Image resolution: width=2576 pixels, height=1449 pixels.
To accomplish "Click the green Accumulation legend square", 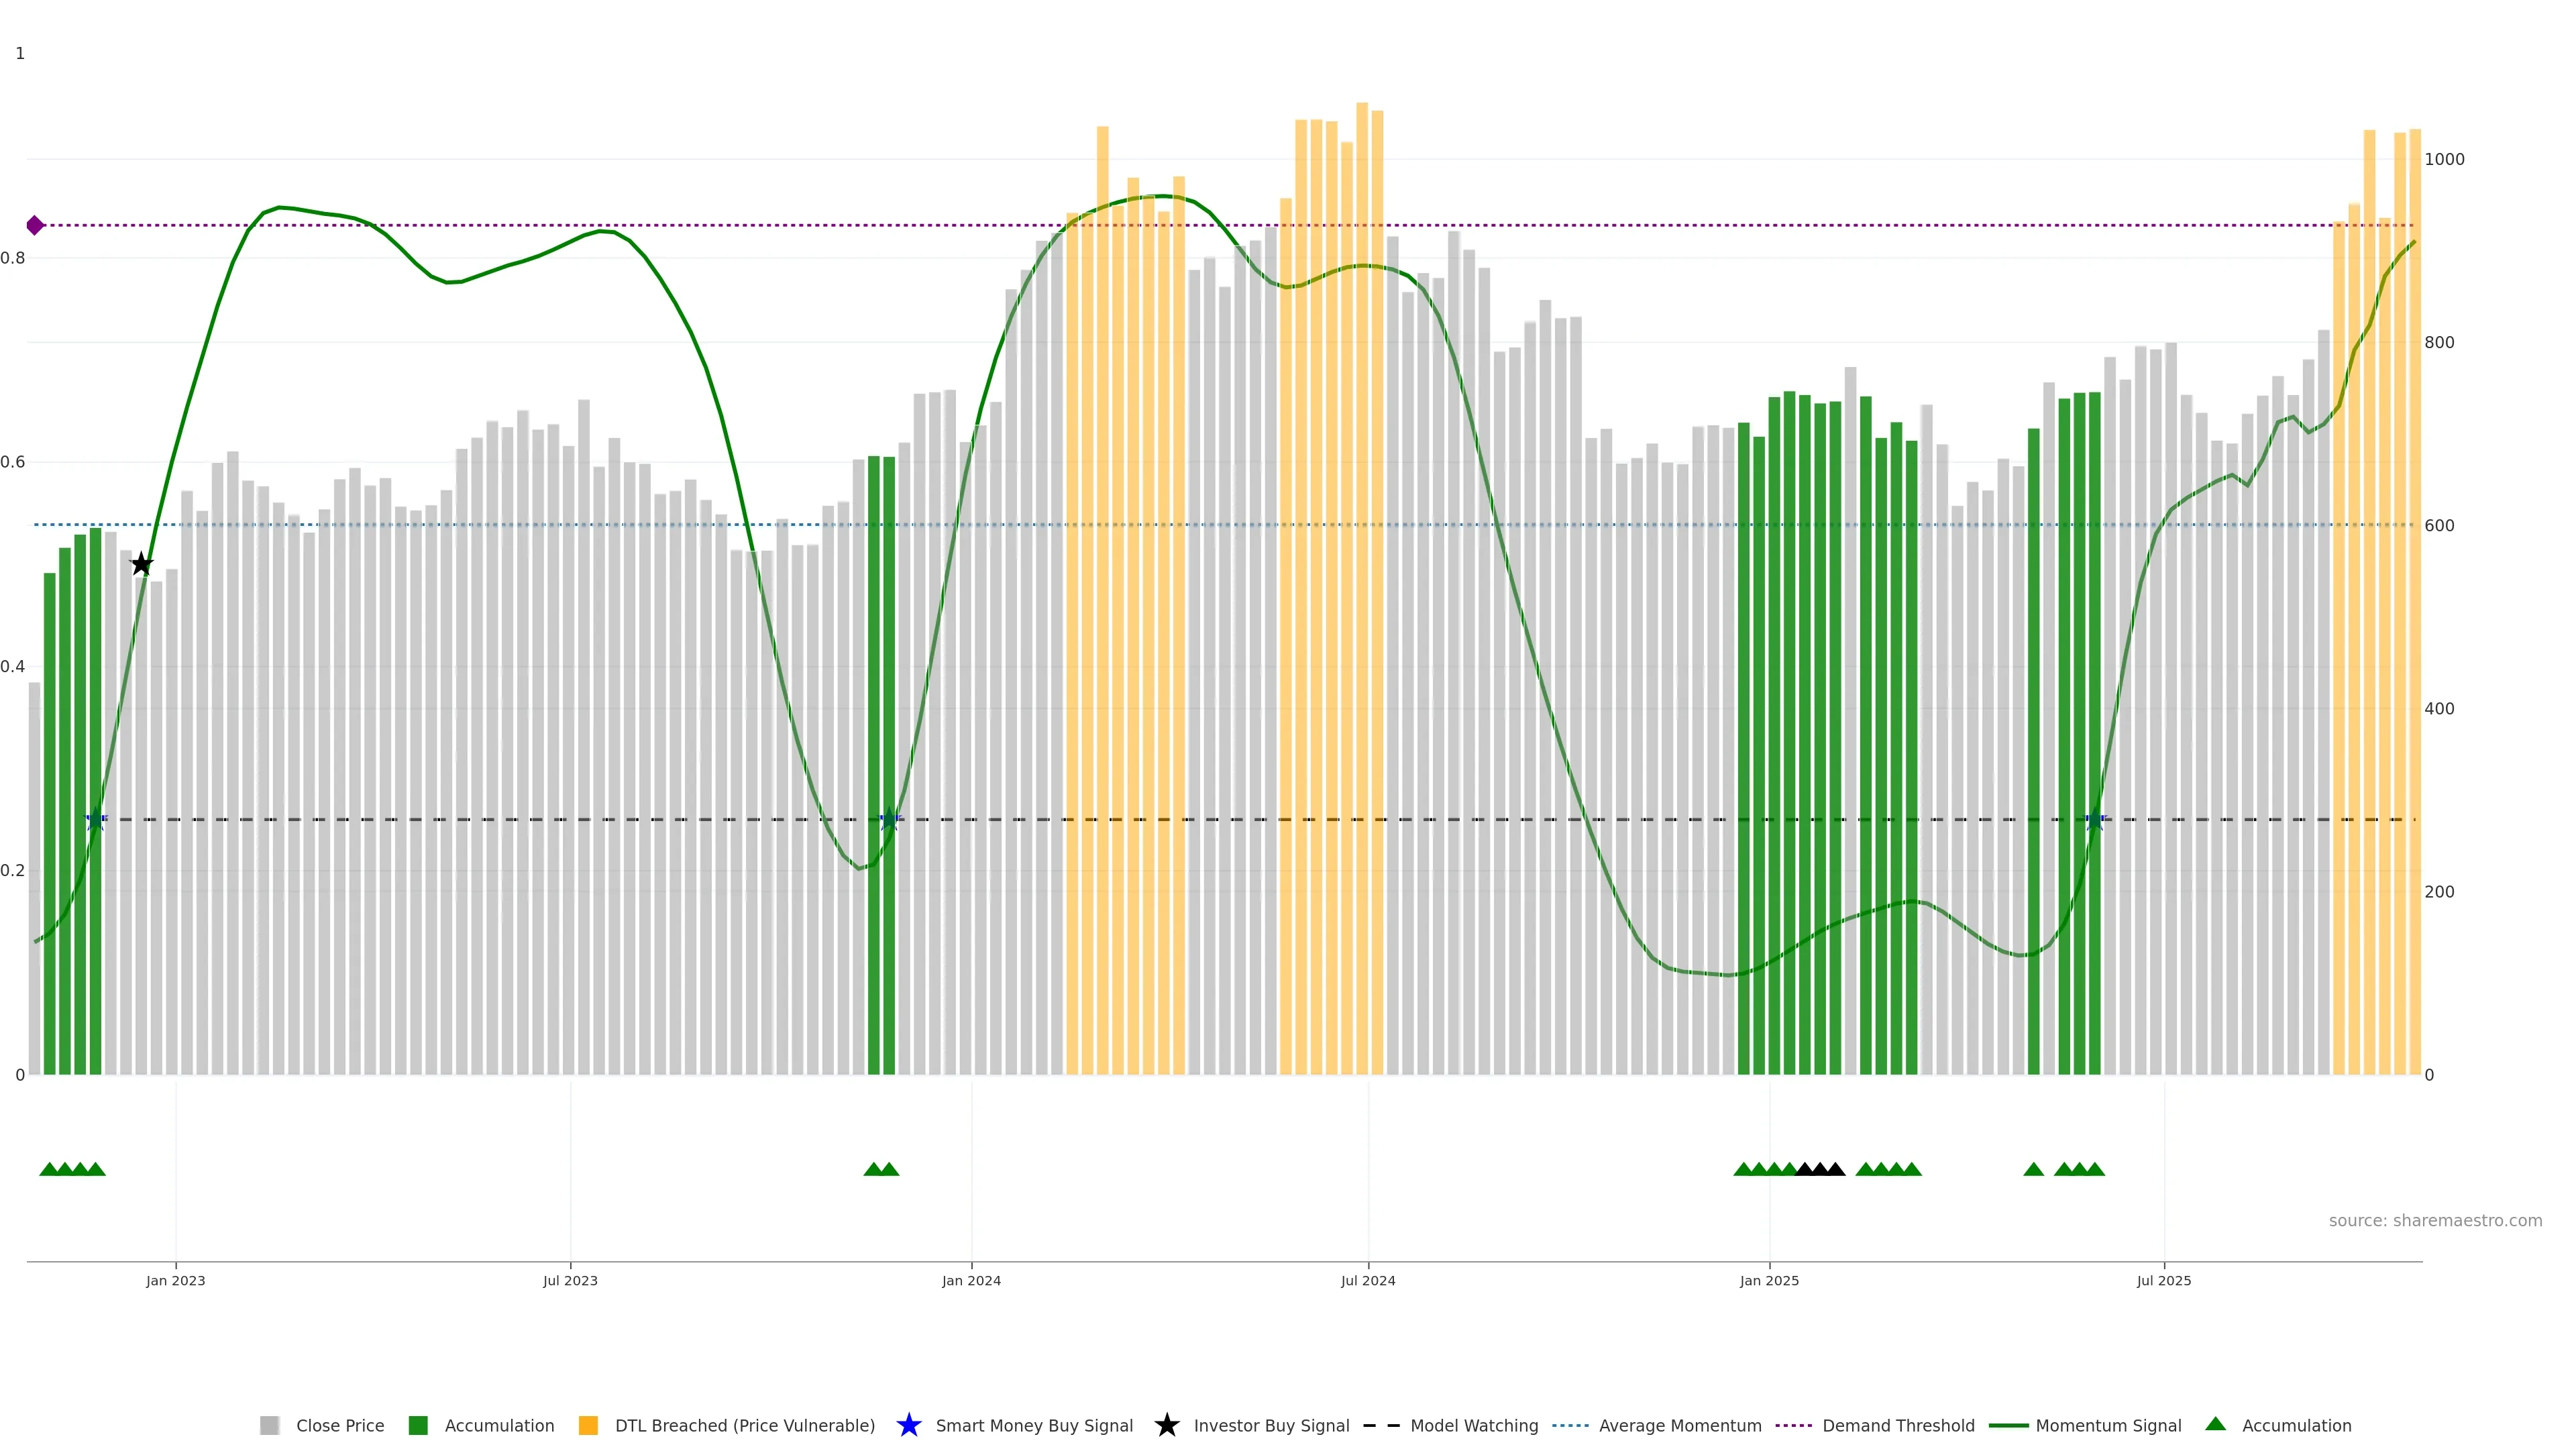I will pyautogui.click(x=418, y=1425).
